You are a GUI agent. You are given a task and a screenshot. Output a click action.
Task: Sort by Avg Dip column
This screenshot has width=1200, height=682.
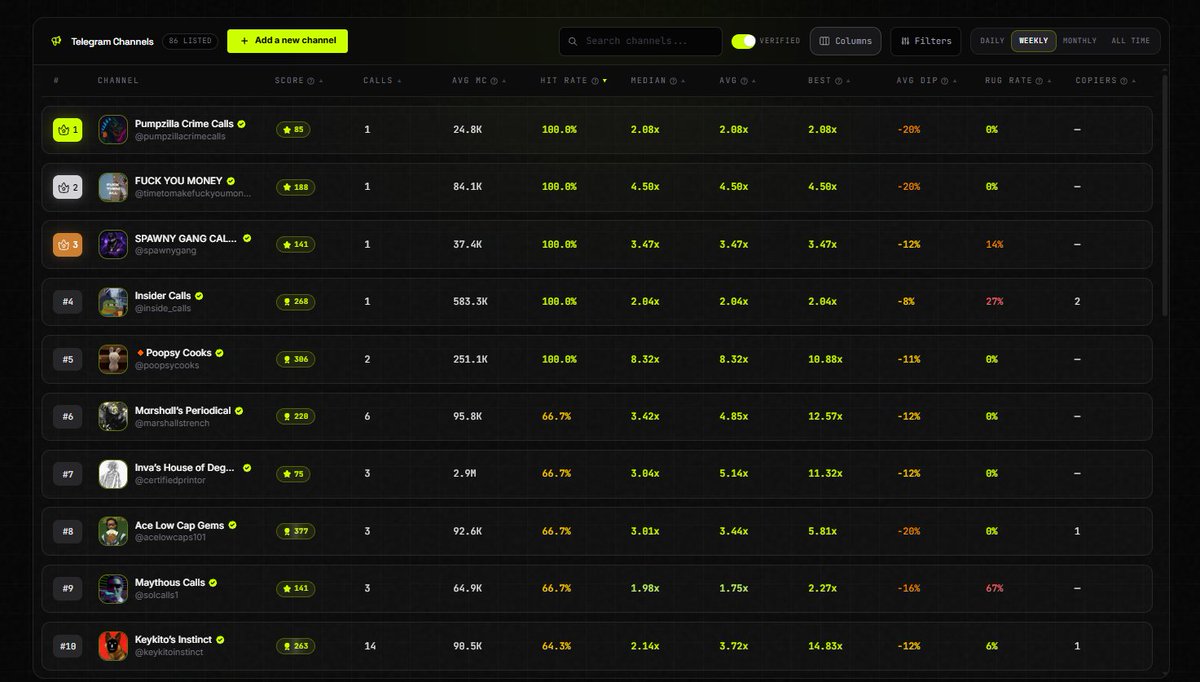coord(925,81)
